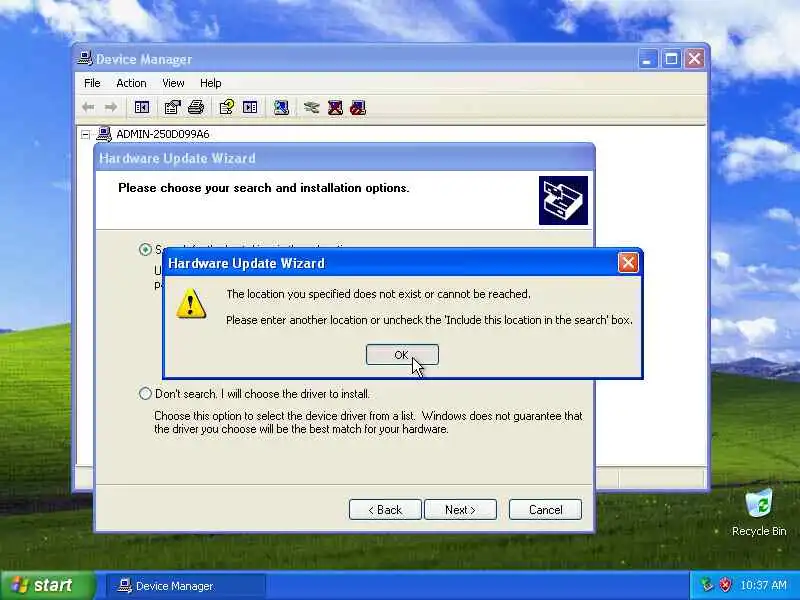
Task: Click the Update Driver toolbar icon
Action: [x=311, y=107]
